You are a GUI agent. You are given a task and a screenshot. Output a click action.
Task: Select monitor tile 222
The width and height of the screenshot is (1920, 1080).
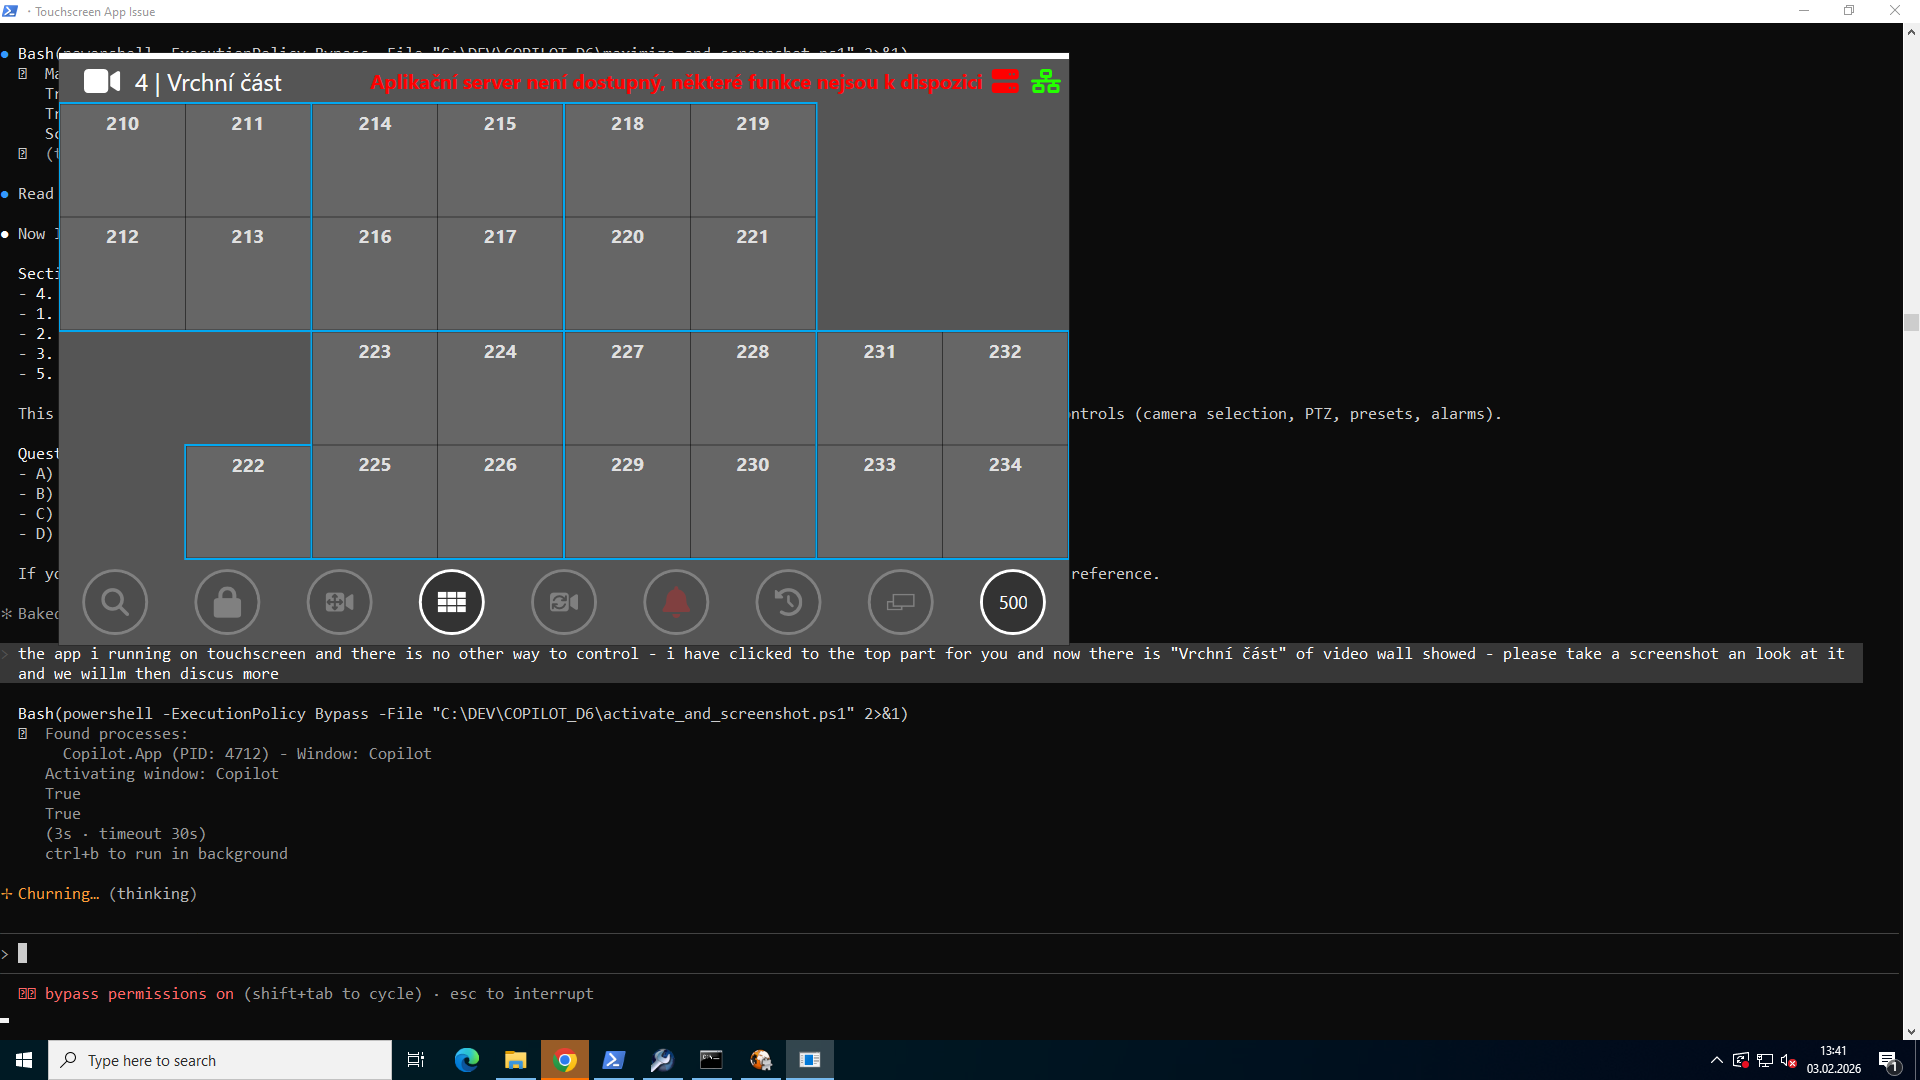(x=248, y=501)
